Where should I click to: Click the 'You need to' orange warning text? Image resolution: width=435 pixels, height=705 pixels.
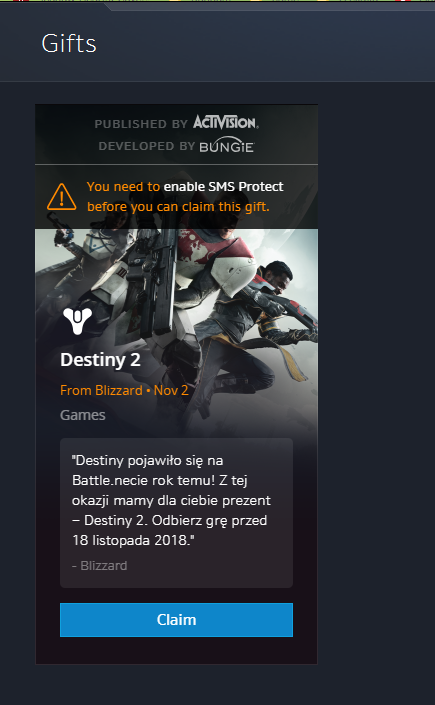pyautogui.click(x=123, y=187)
